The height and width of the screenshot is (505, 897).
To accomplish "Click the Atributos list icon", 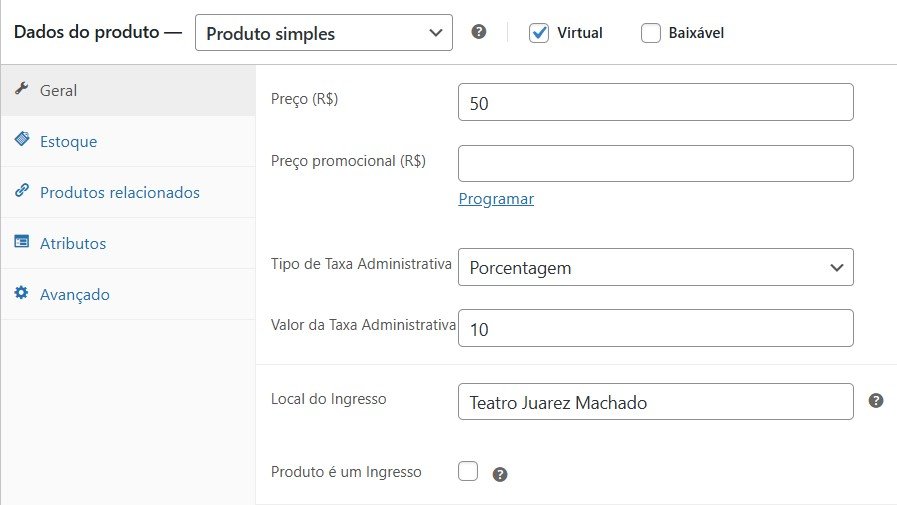I will coord(21,243).
